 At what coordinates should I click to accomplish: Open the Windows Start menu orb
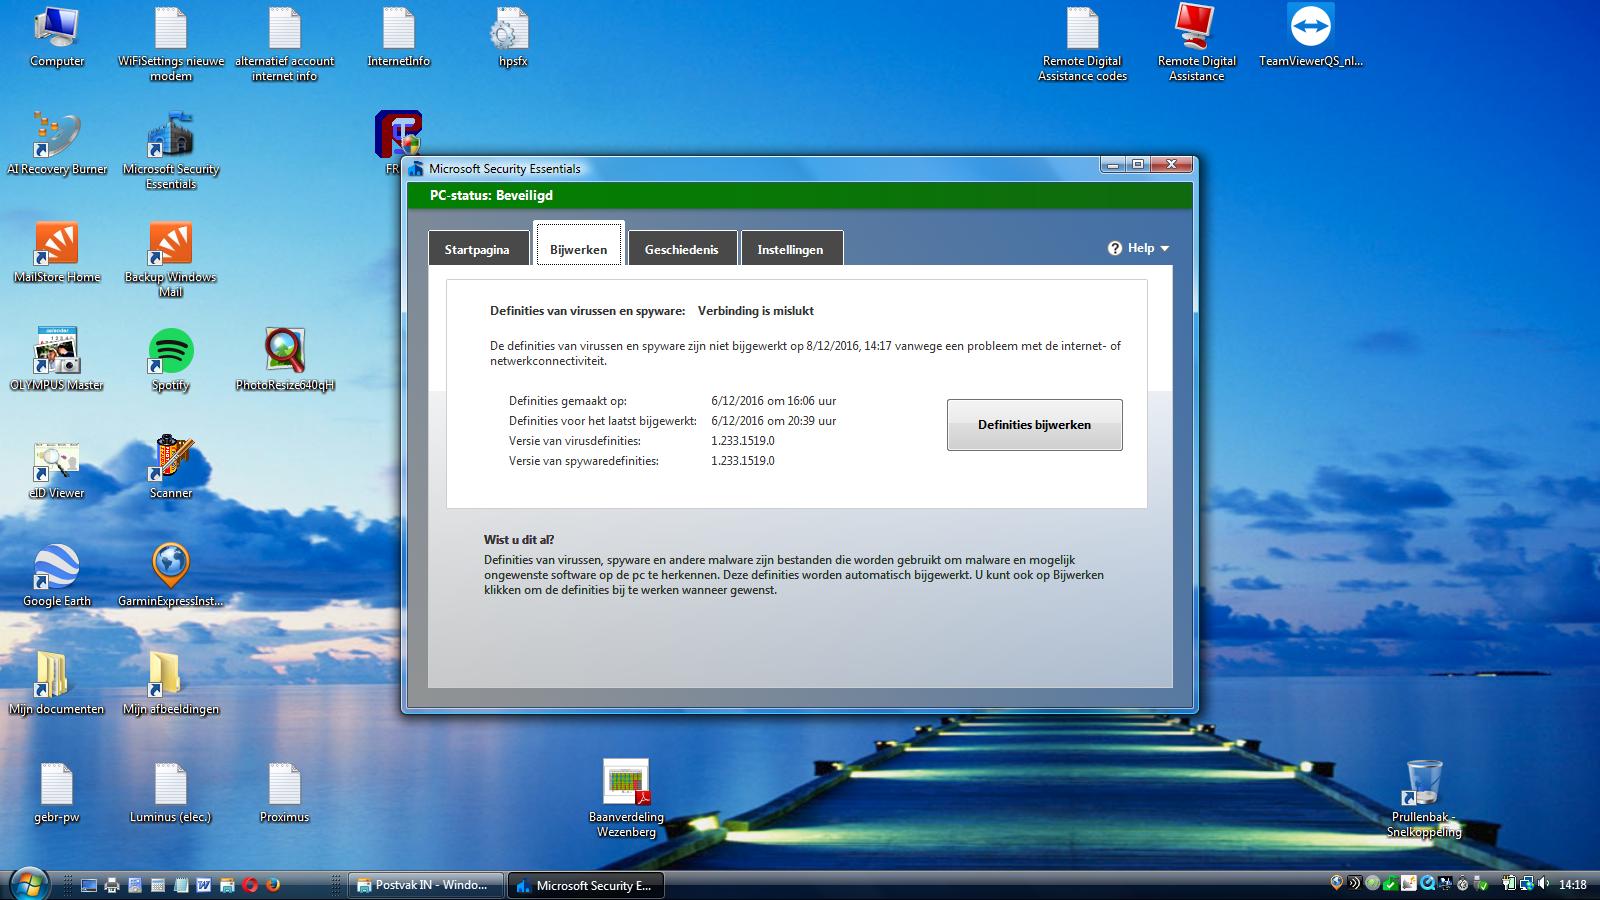[x=27, y=883]
